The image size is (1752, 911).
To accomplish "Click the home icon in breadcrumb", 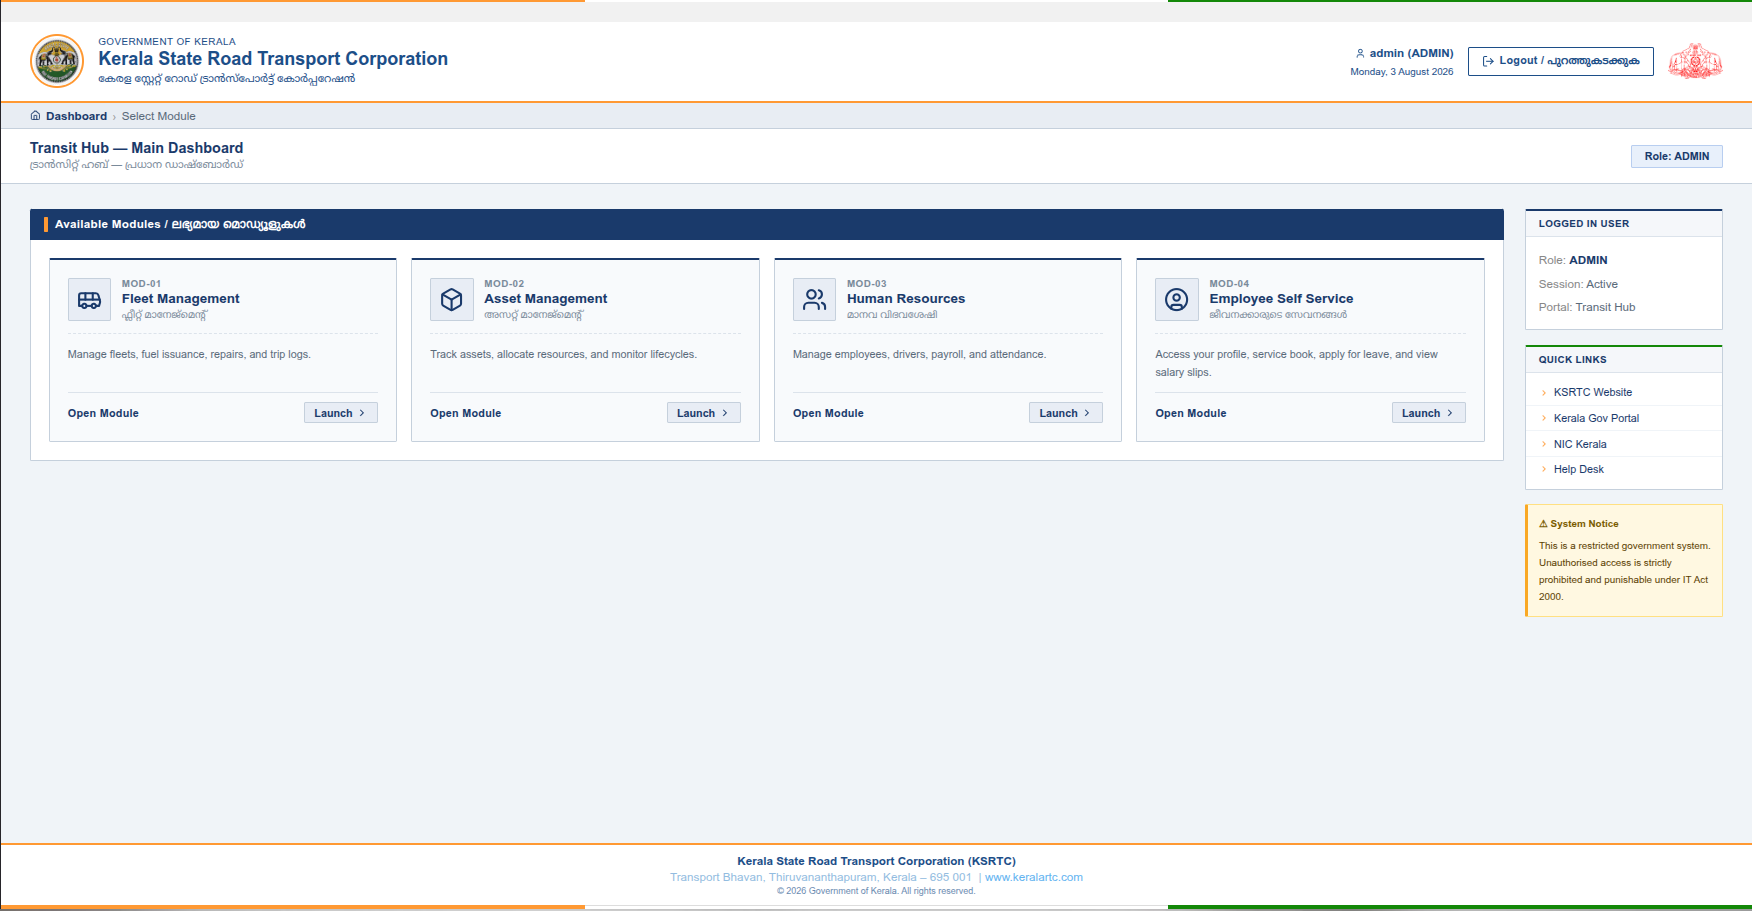I will [x=36, y=116].
